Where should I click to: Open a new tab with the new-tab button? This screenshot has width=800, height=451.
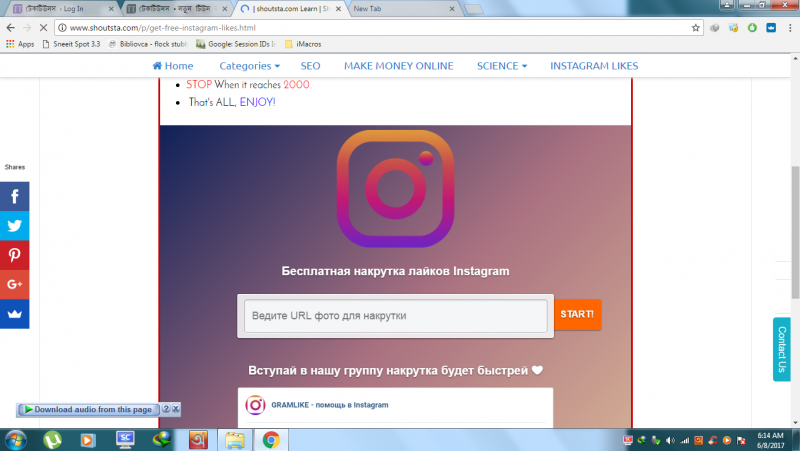point(474,9)
